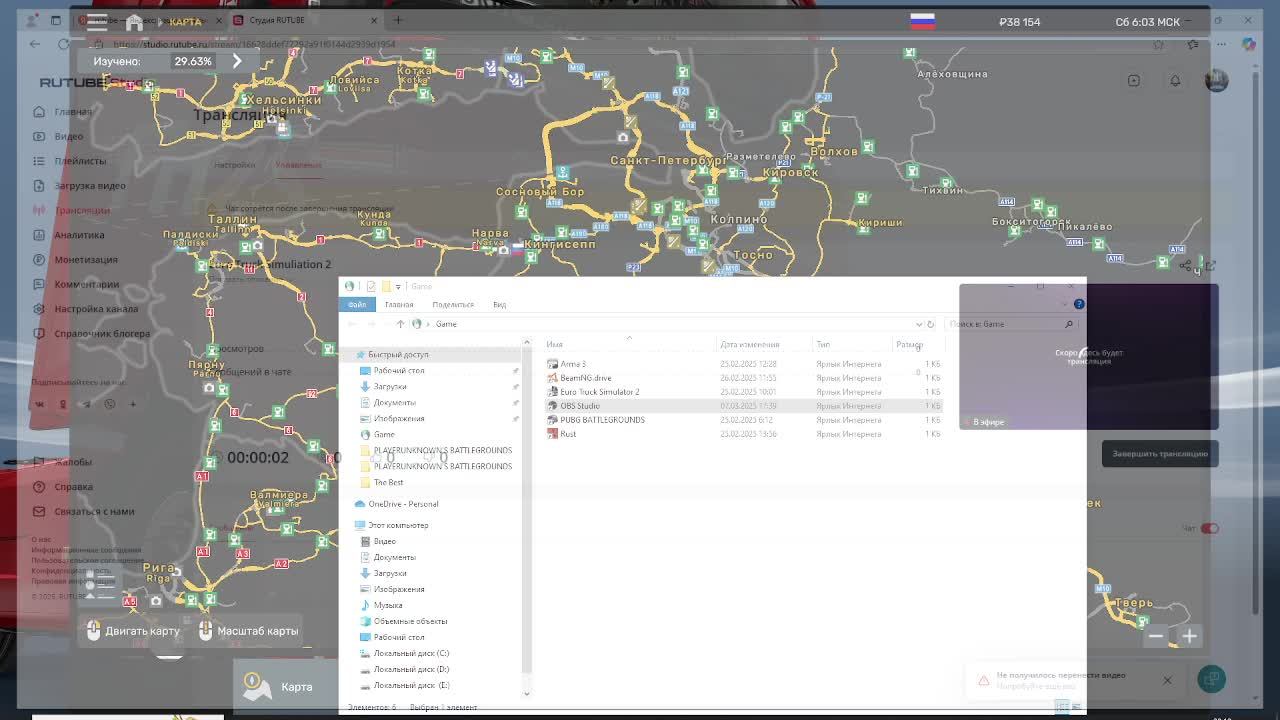1280x720 pixels.
Task: Open the user avatar in RUTUBE header
Action: click(1217, 80)
